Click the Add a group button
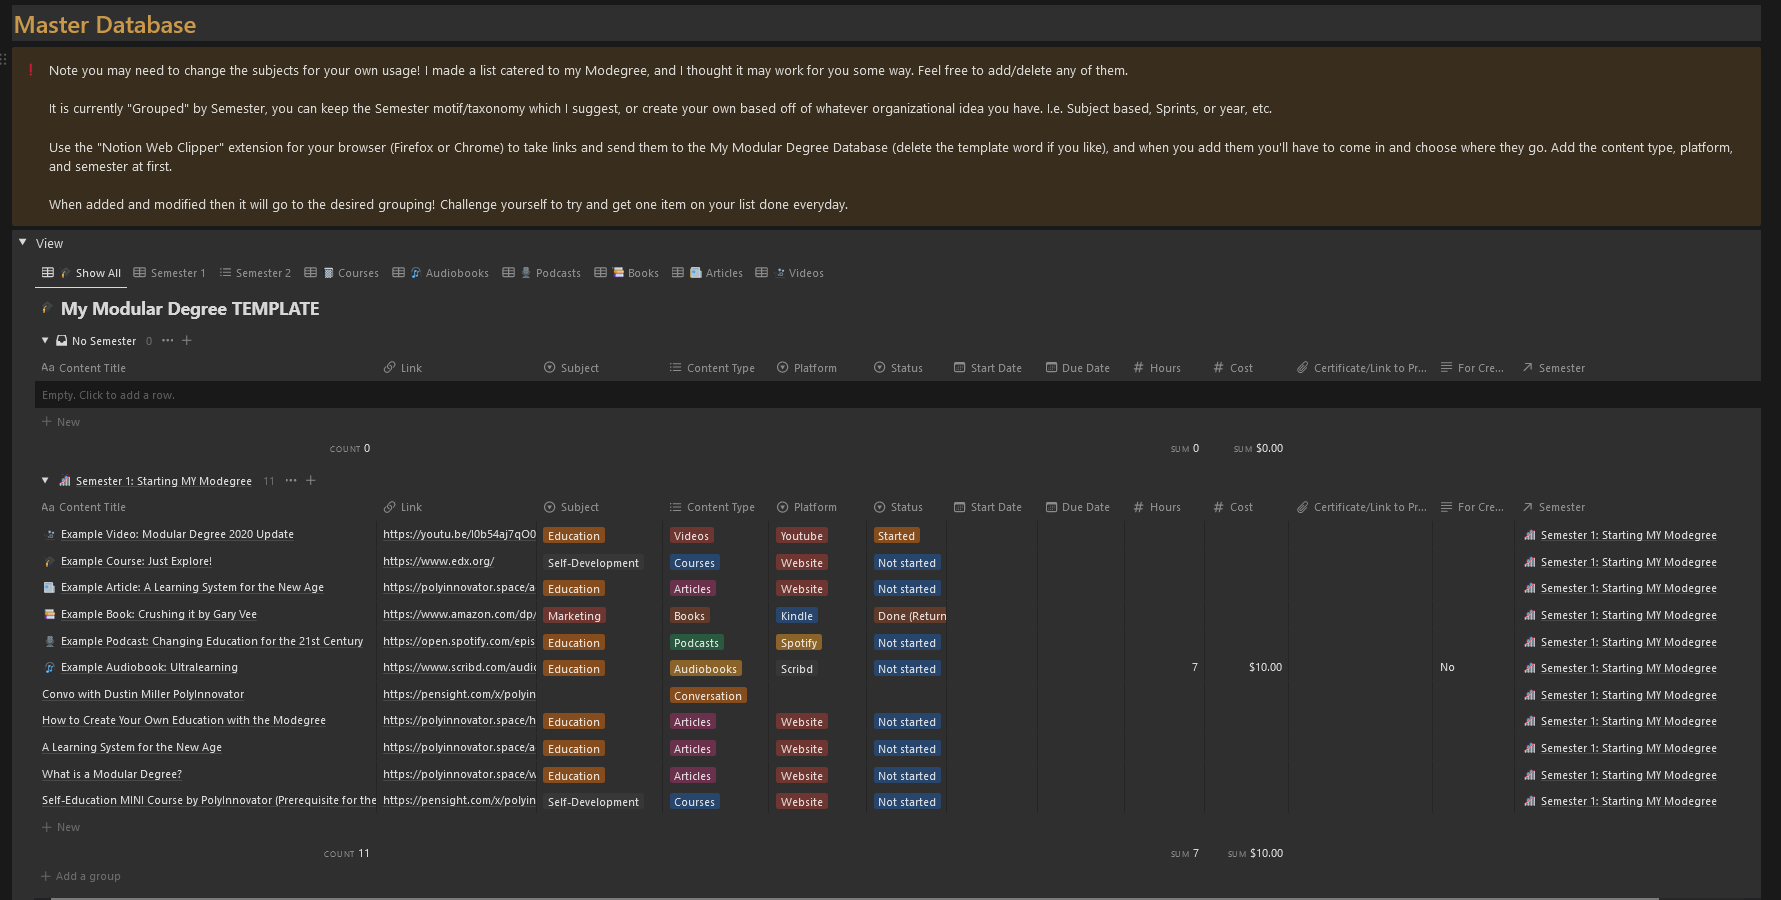 pos(81,876)
